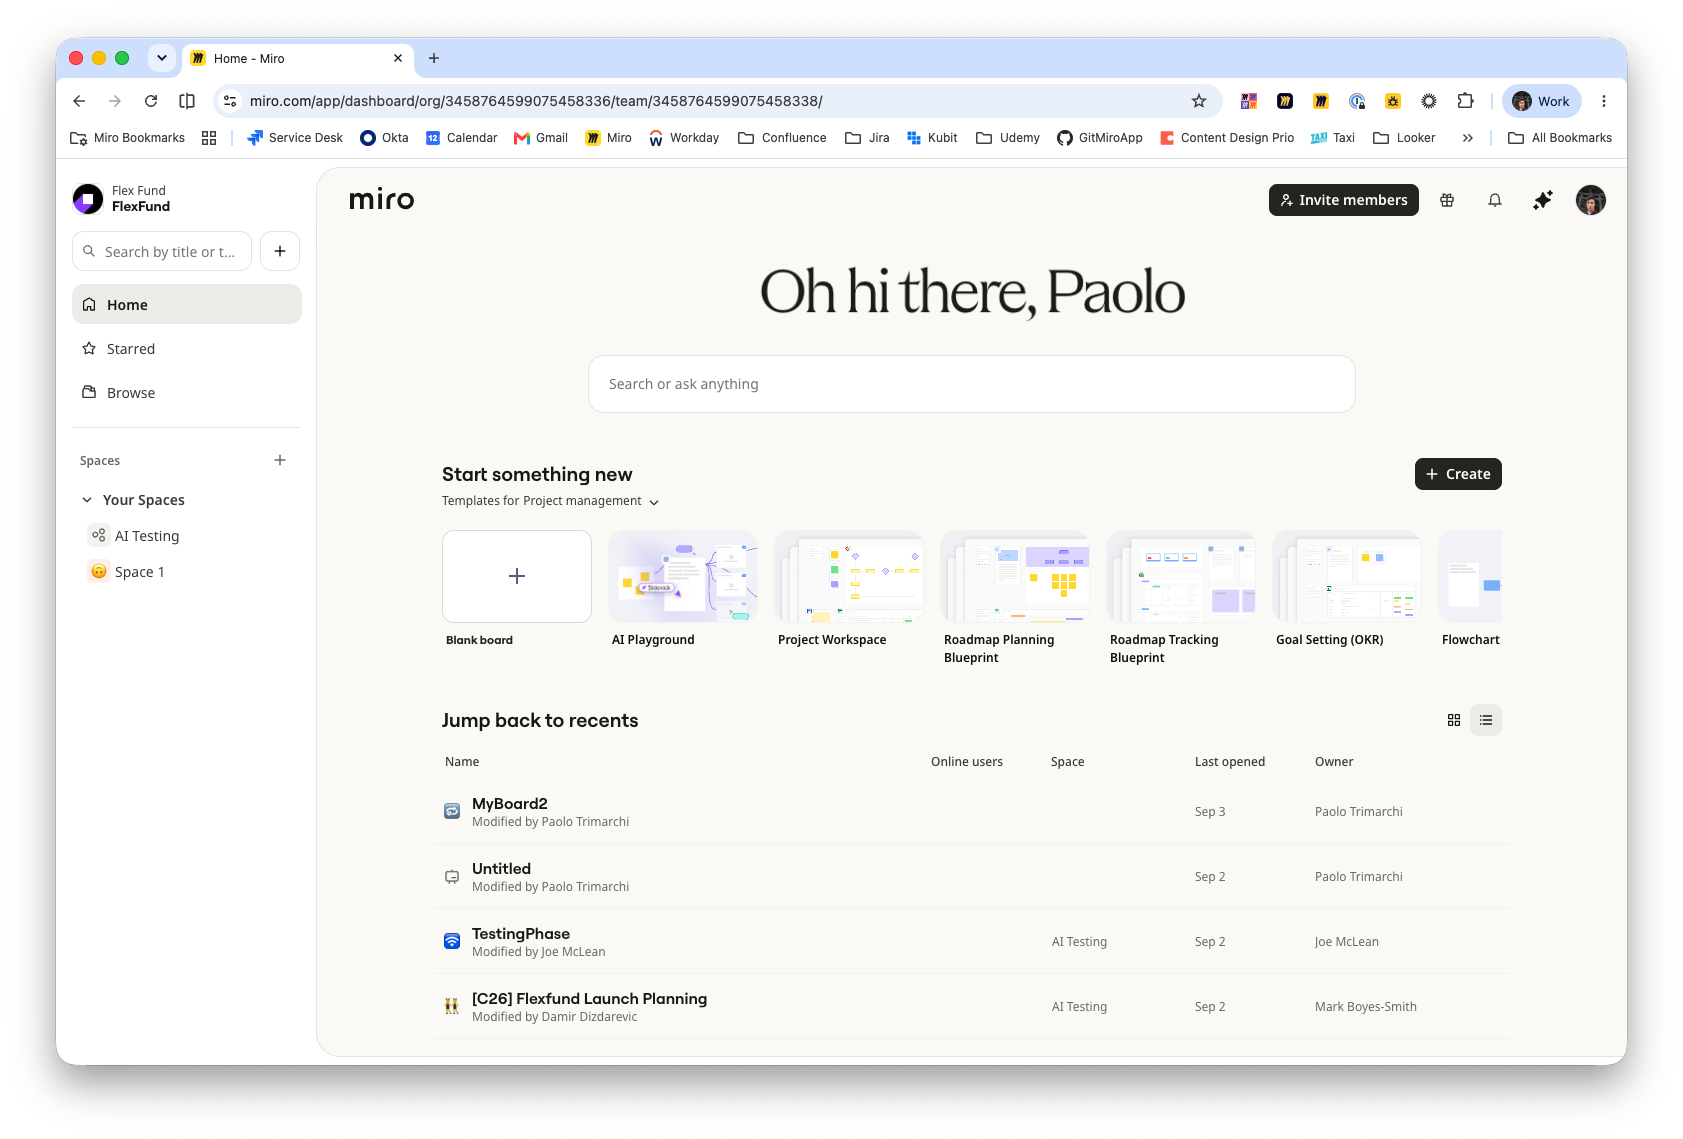Click the Search or ask anything field

(972, 384)
